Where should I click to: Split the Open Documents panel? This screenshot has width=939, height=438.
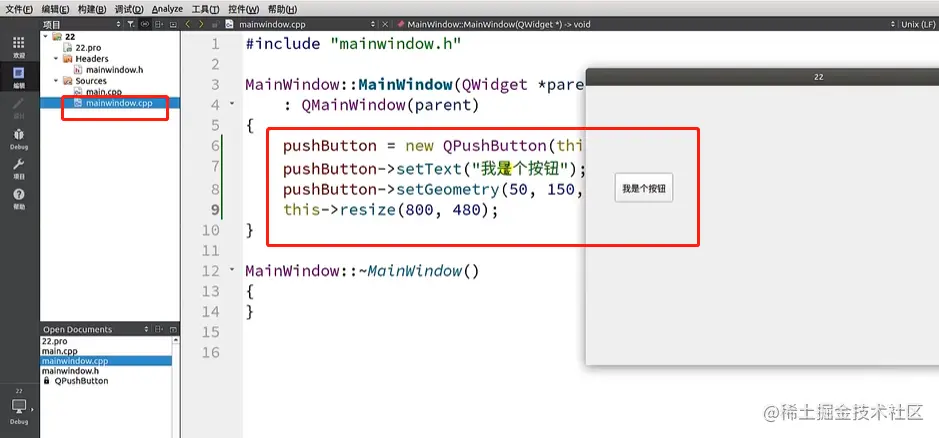coord(159,330)
